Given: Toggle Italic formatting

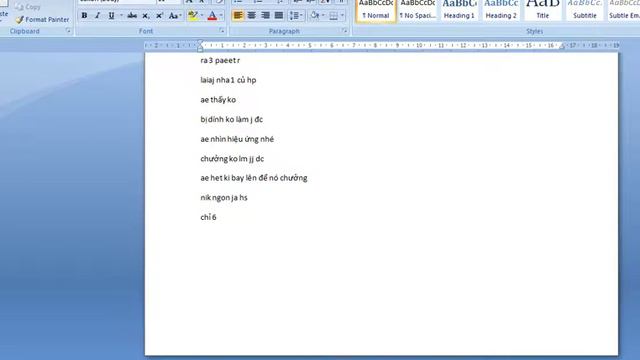Looking at the screenshot, I should click(98, 16).
